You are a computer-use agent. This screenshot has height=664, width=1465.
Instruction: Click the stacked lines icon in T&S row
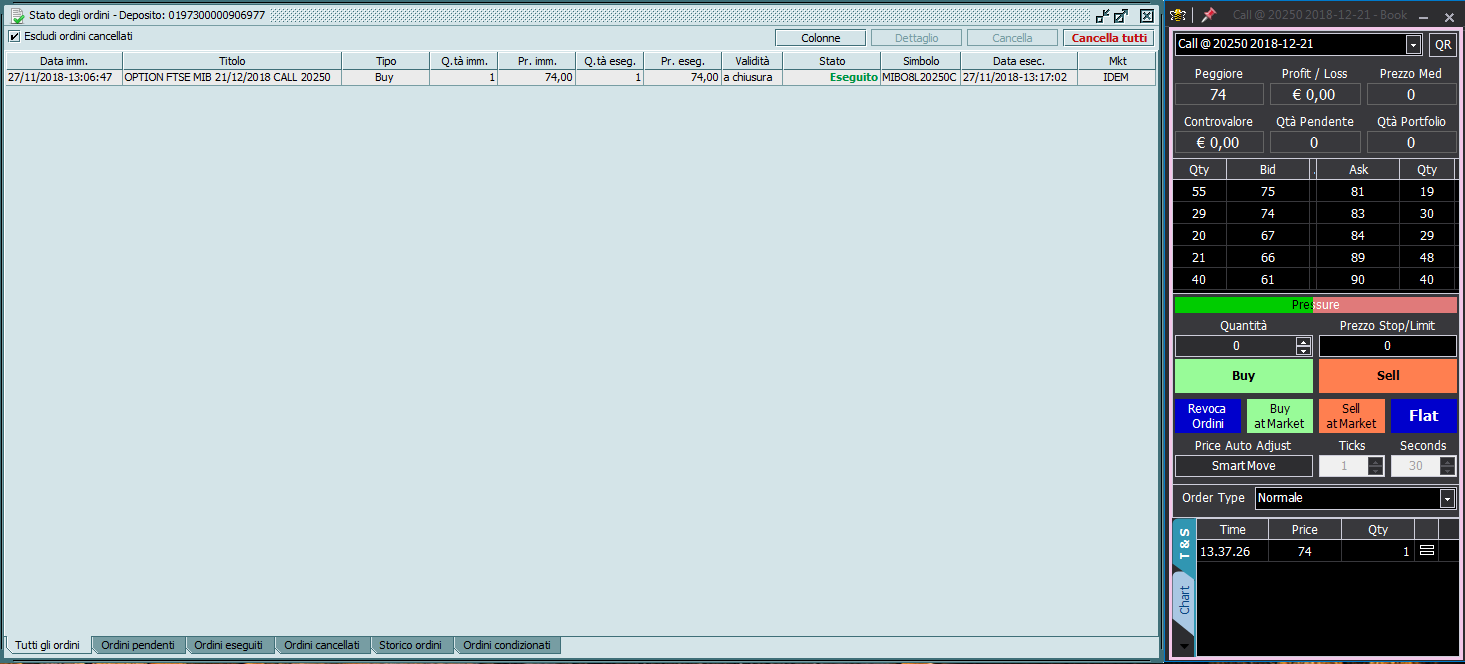[x=1427, y=550]
